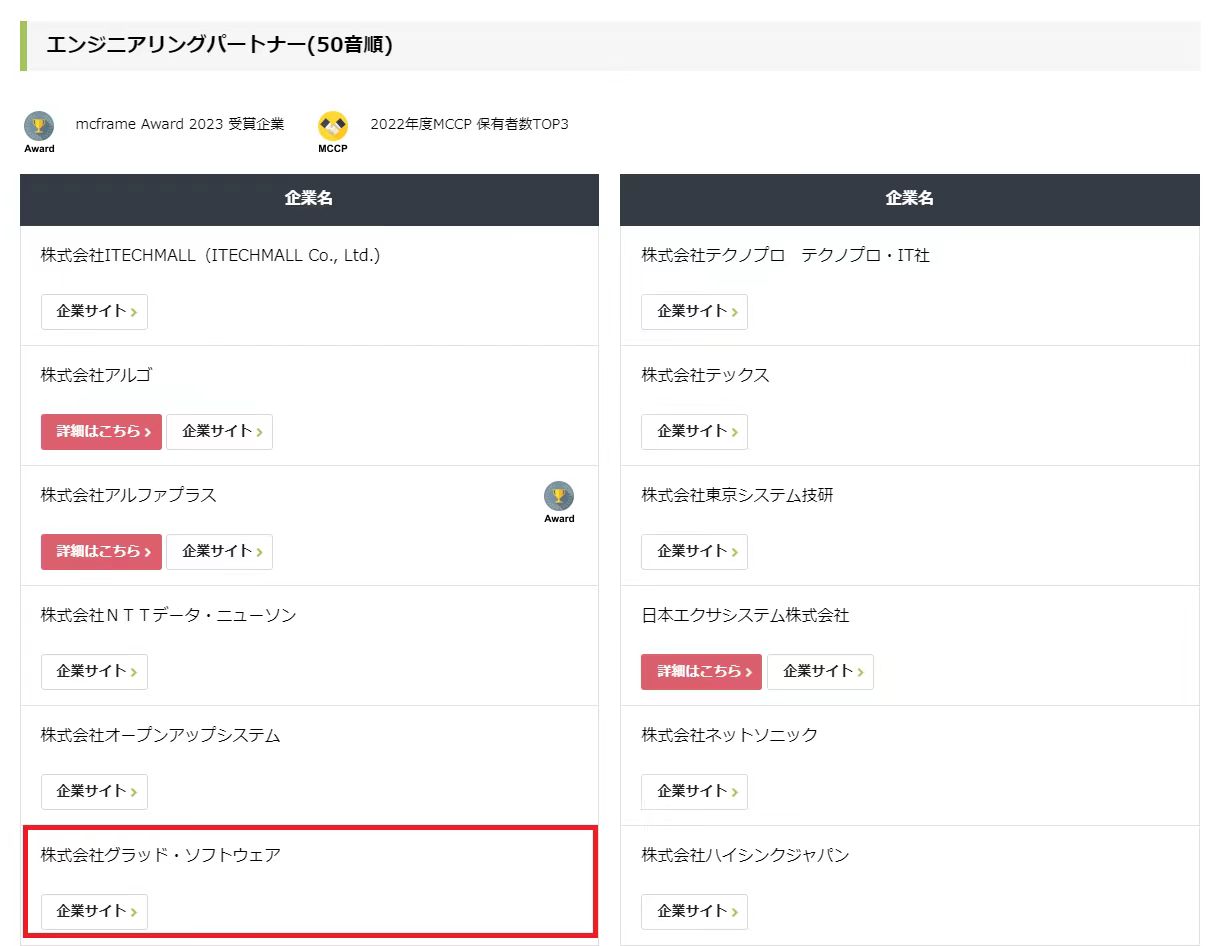This screenshot has width=1219, height=946.
Task: Click the MCCP handshake icon in the legend
Action: pyautogui.click(x=333, y=126)
